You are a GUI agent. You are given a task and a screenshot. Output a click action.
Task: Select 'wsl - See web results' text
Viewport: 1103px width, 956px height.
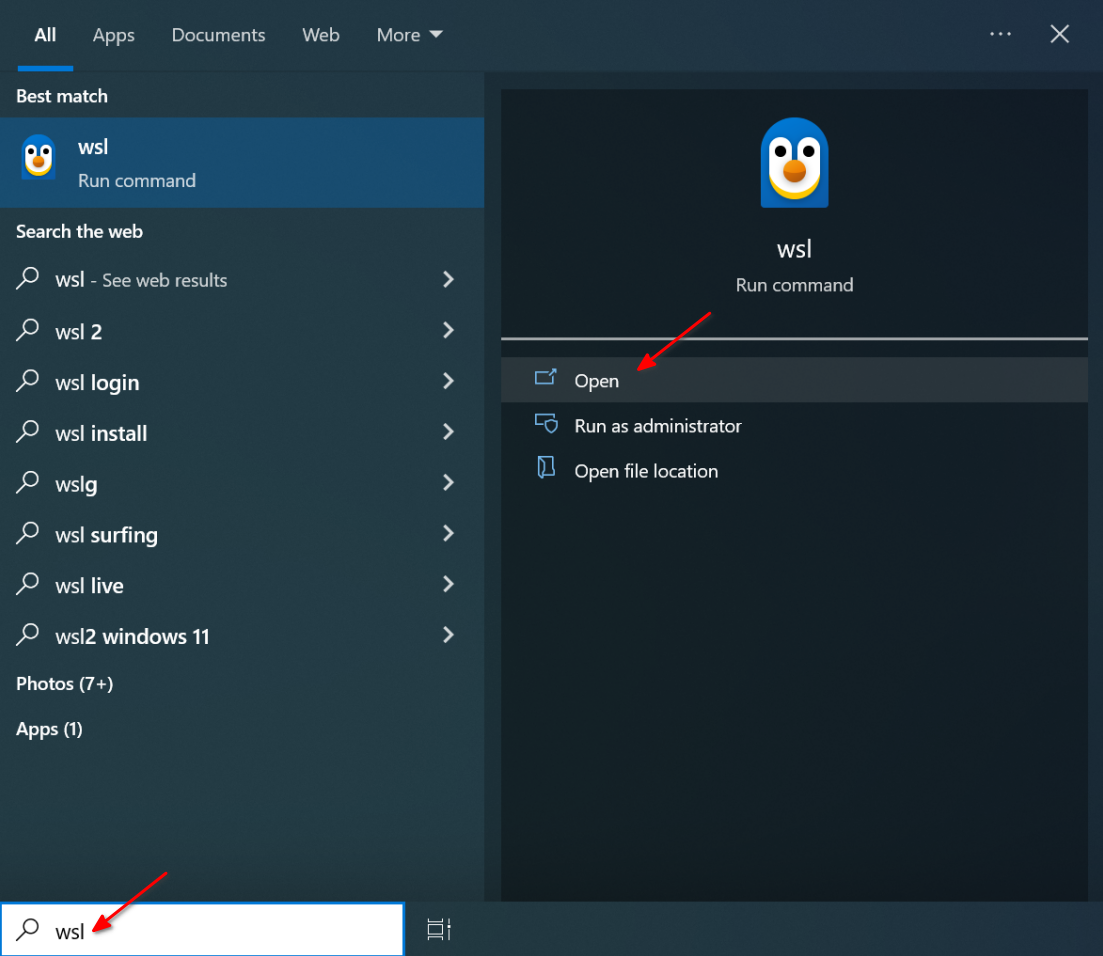[141, 280]
